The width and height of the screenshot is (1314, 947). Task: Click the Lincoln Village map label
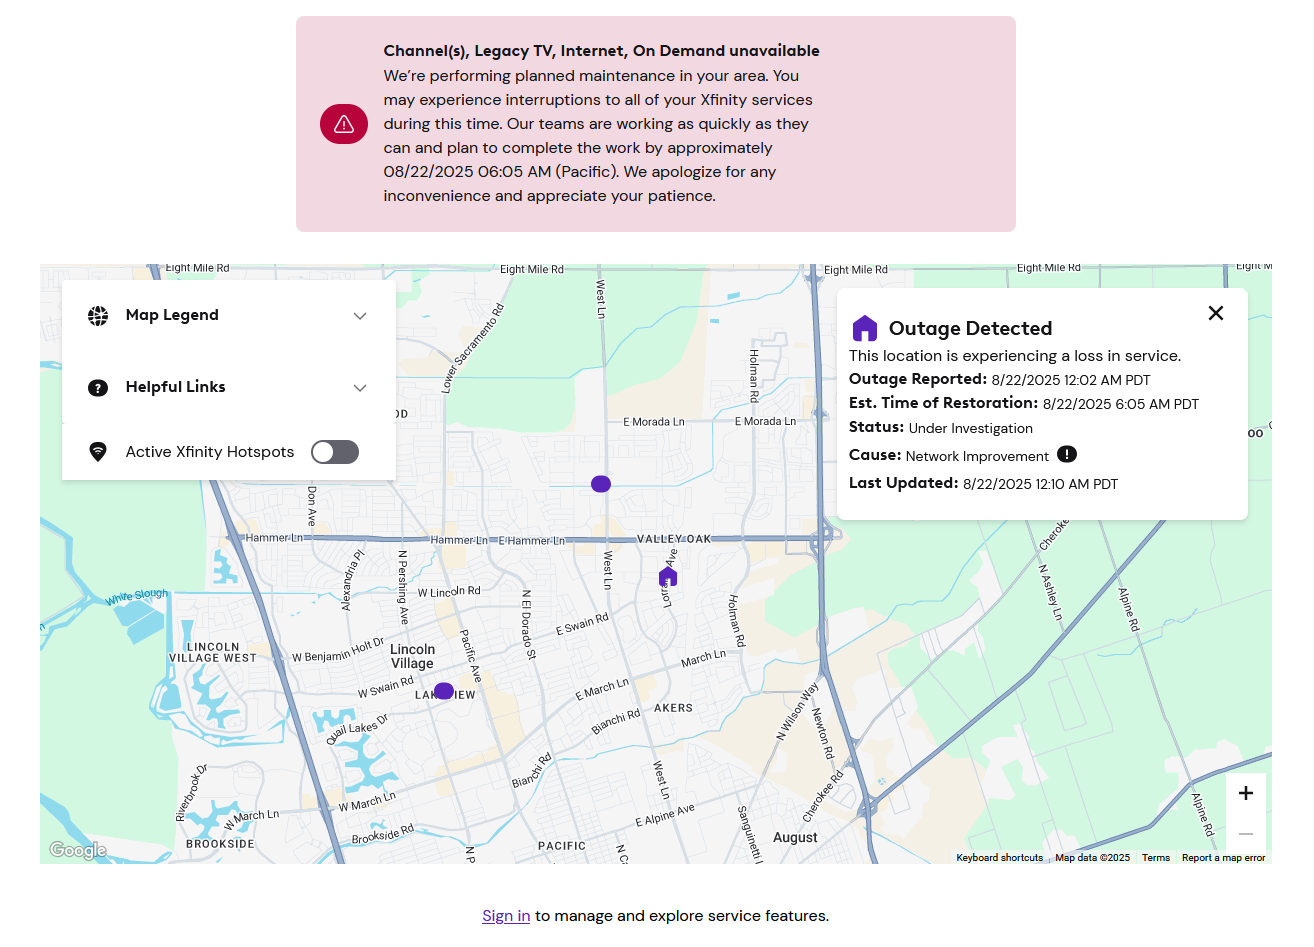[x=412, y=656]
